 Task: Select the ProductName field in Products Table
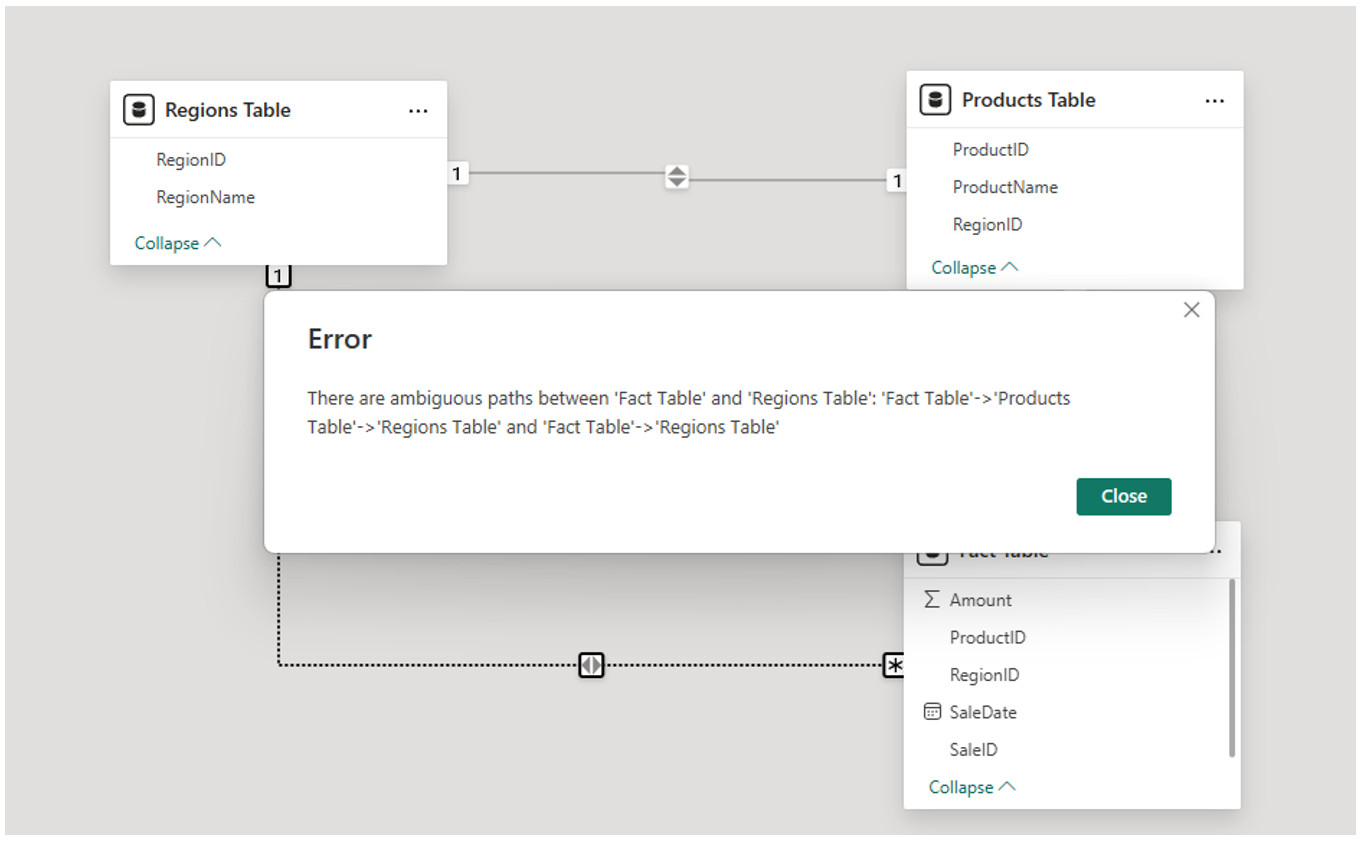(x=1004, y=187)
